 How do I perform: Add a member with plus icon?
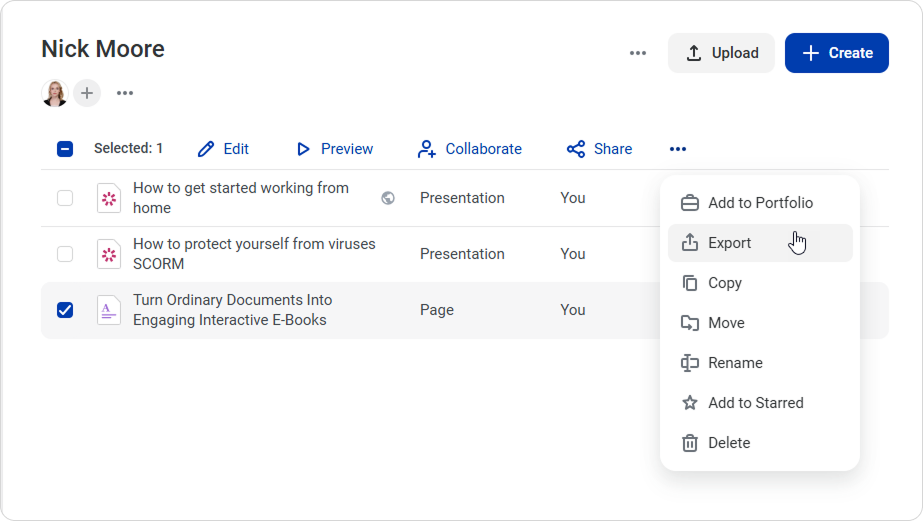coord(87,93)
